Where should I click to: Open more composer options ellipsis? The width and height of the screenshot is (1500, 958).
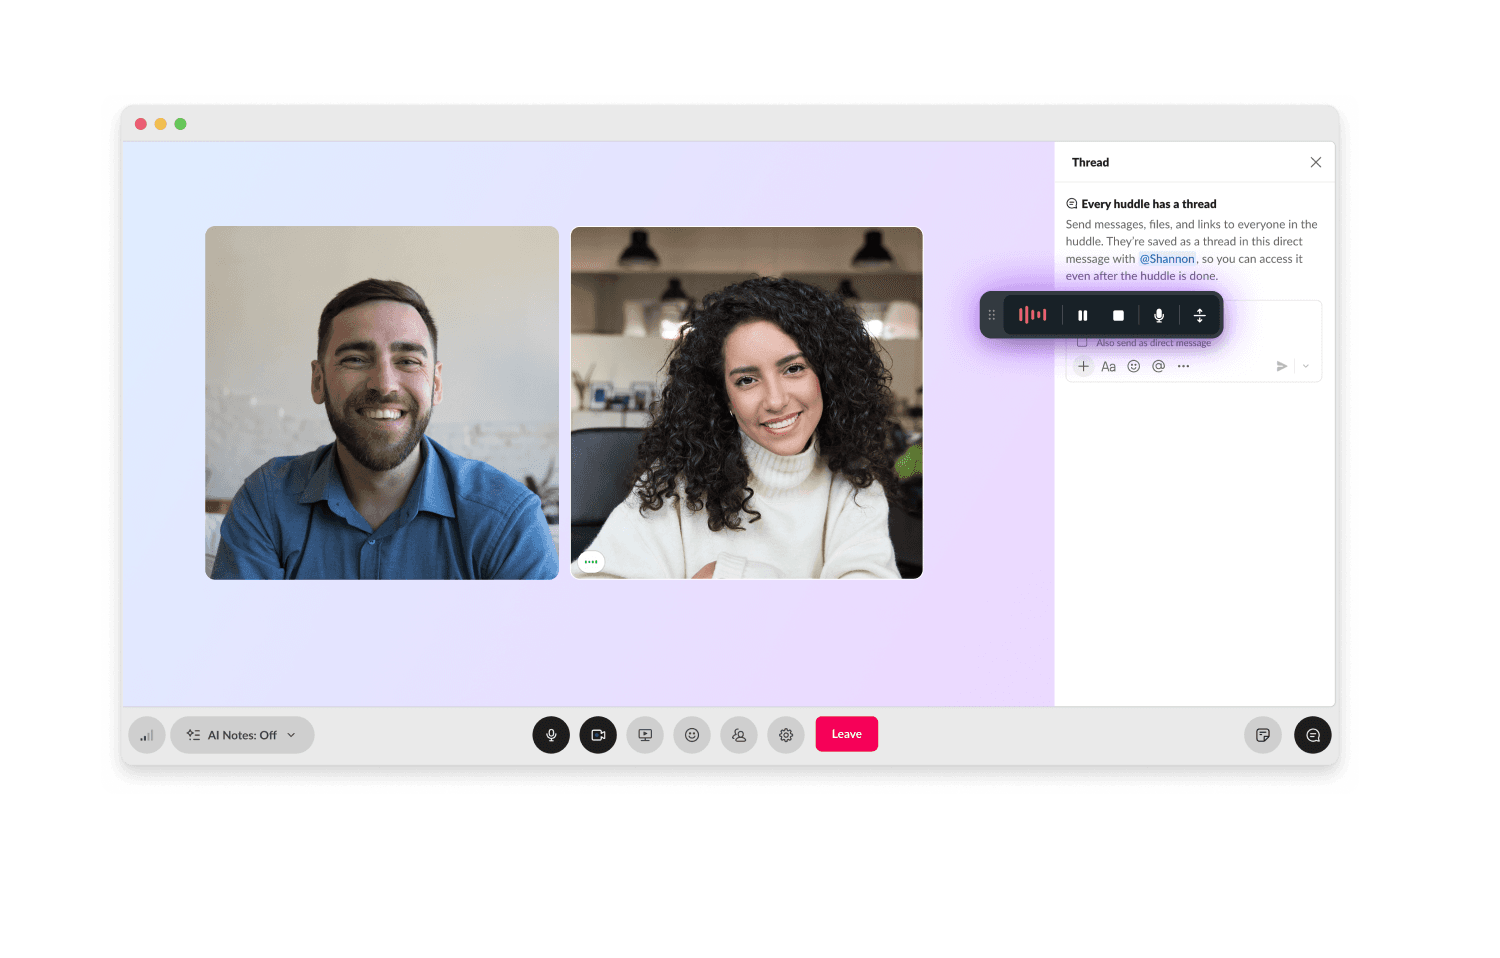pyautogui.click(x=1184, y=366)
